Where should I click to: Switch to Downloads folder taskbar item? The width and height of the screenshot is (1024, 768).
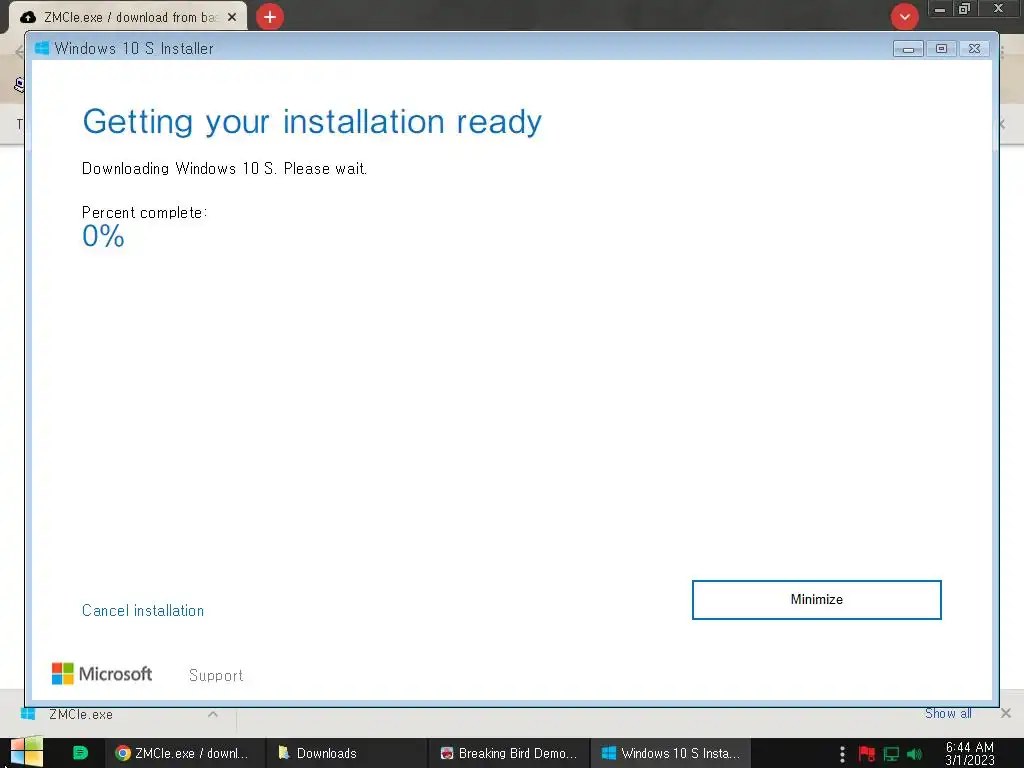pos(346,753)
